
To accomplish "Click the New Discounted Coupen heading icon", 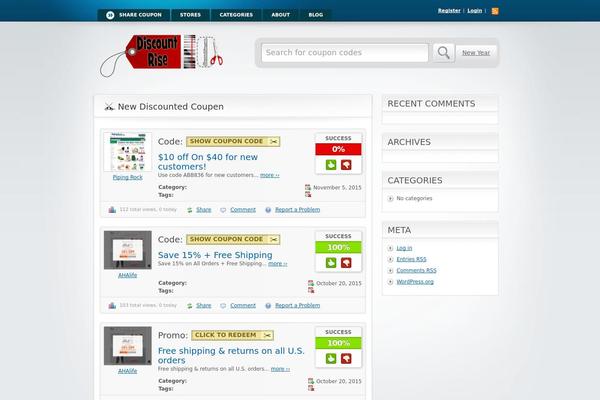I will click(x=109, y=107).
